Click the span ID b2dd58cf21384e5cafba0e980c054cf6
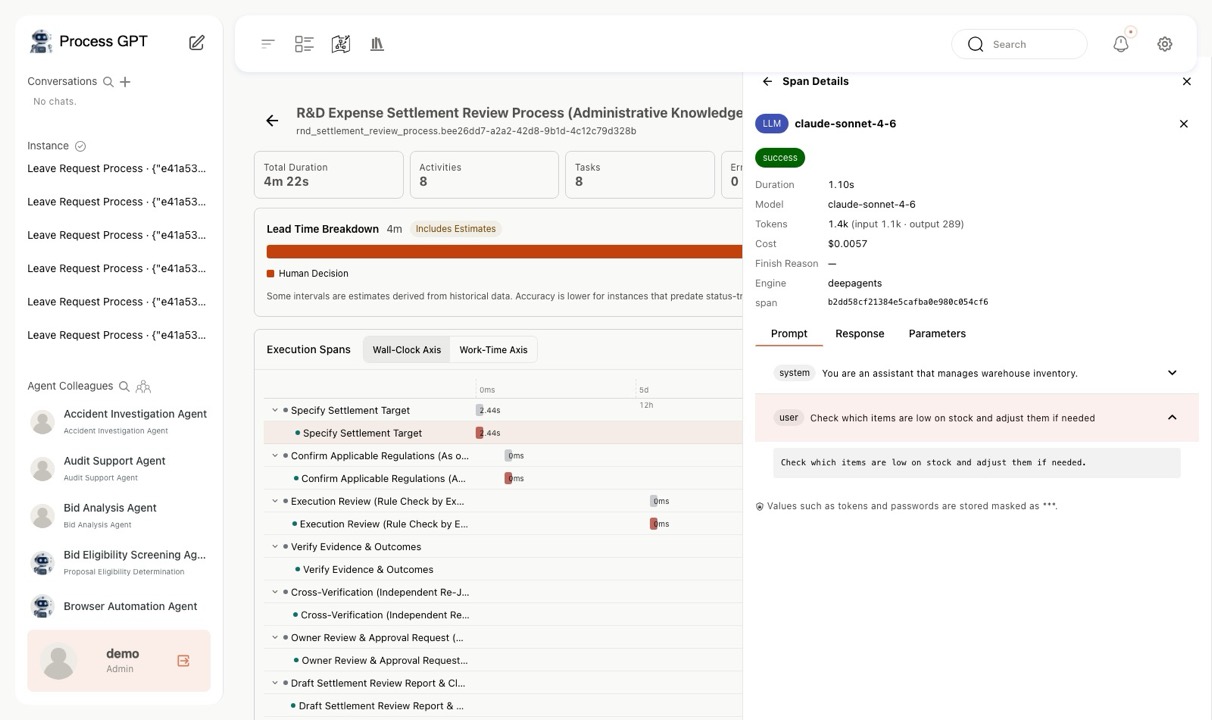Image resolution: width=1212 pixels, height=720 pixels. [908, 302]
